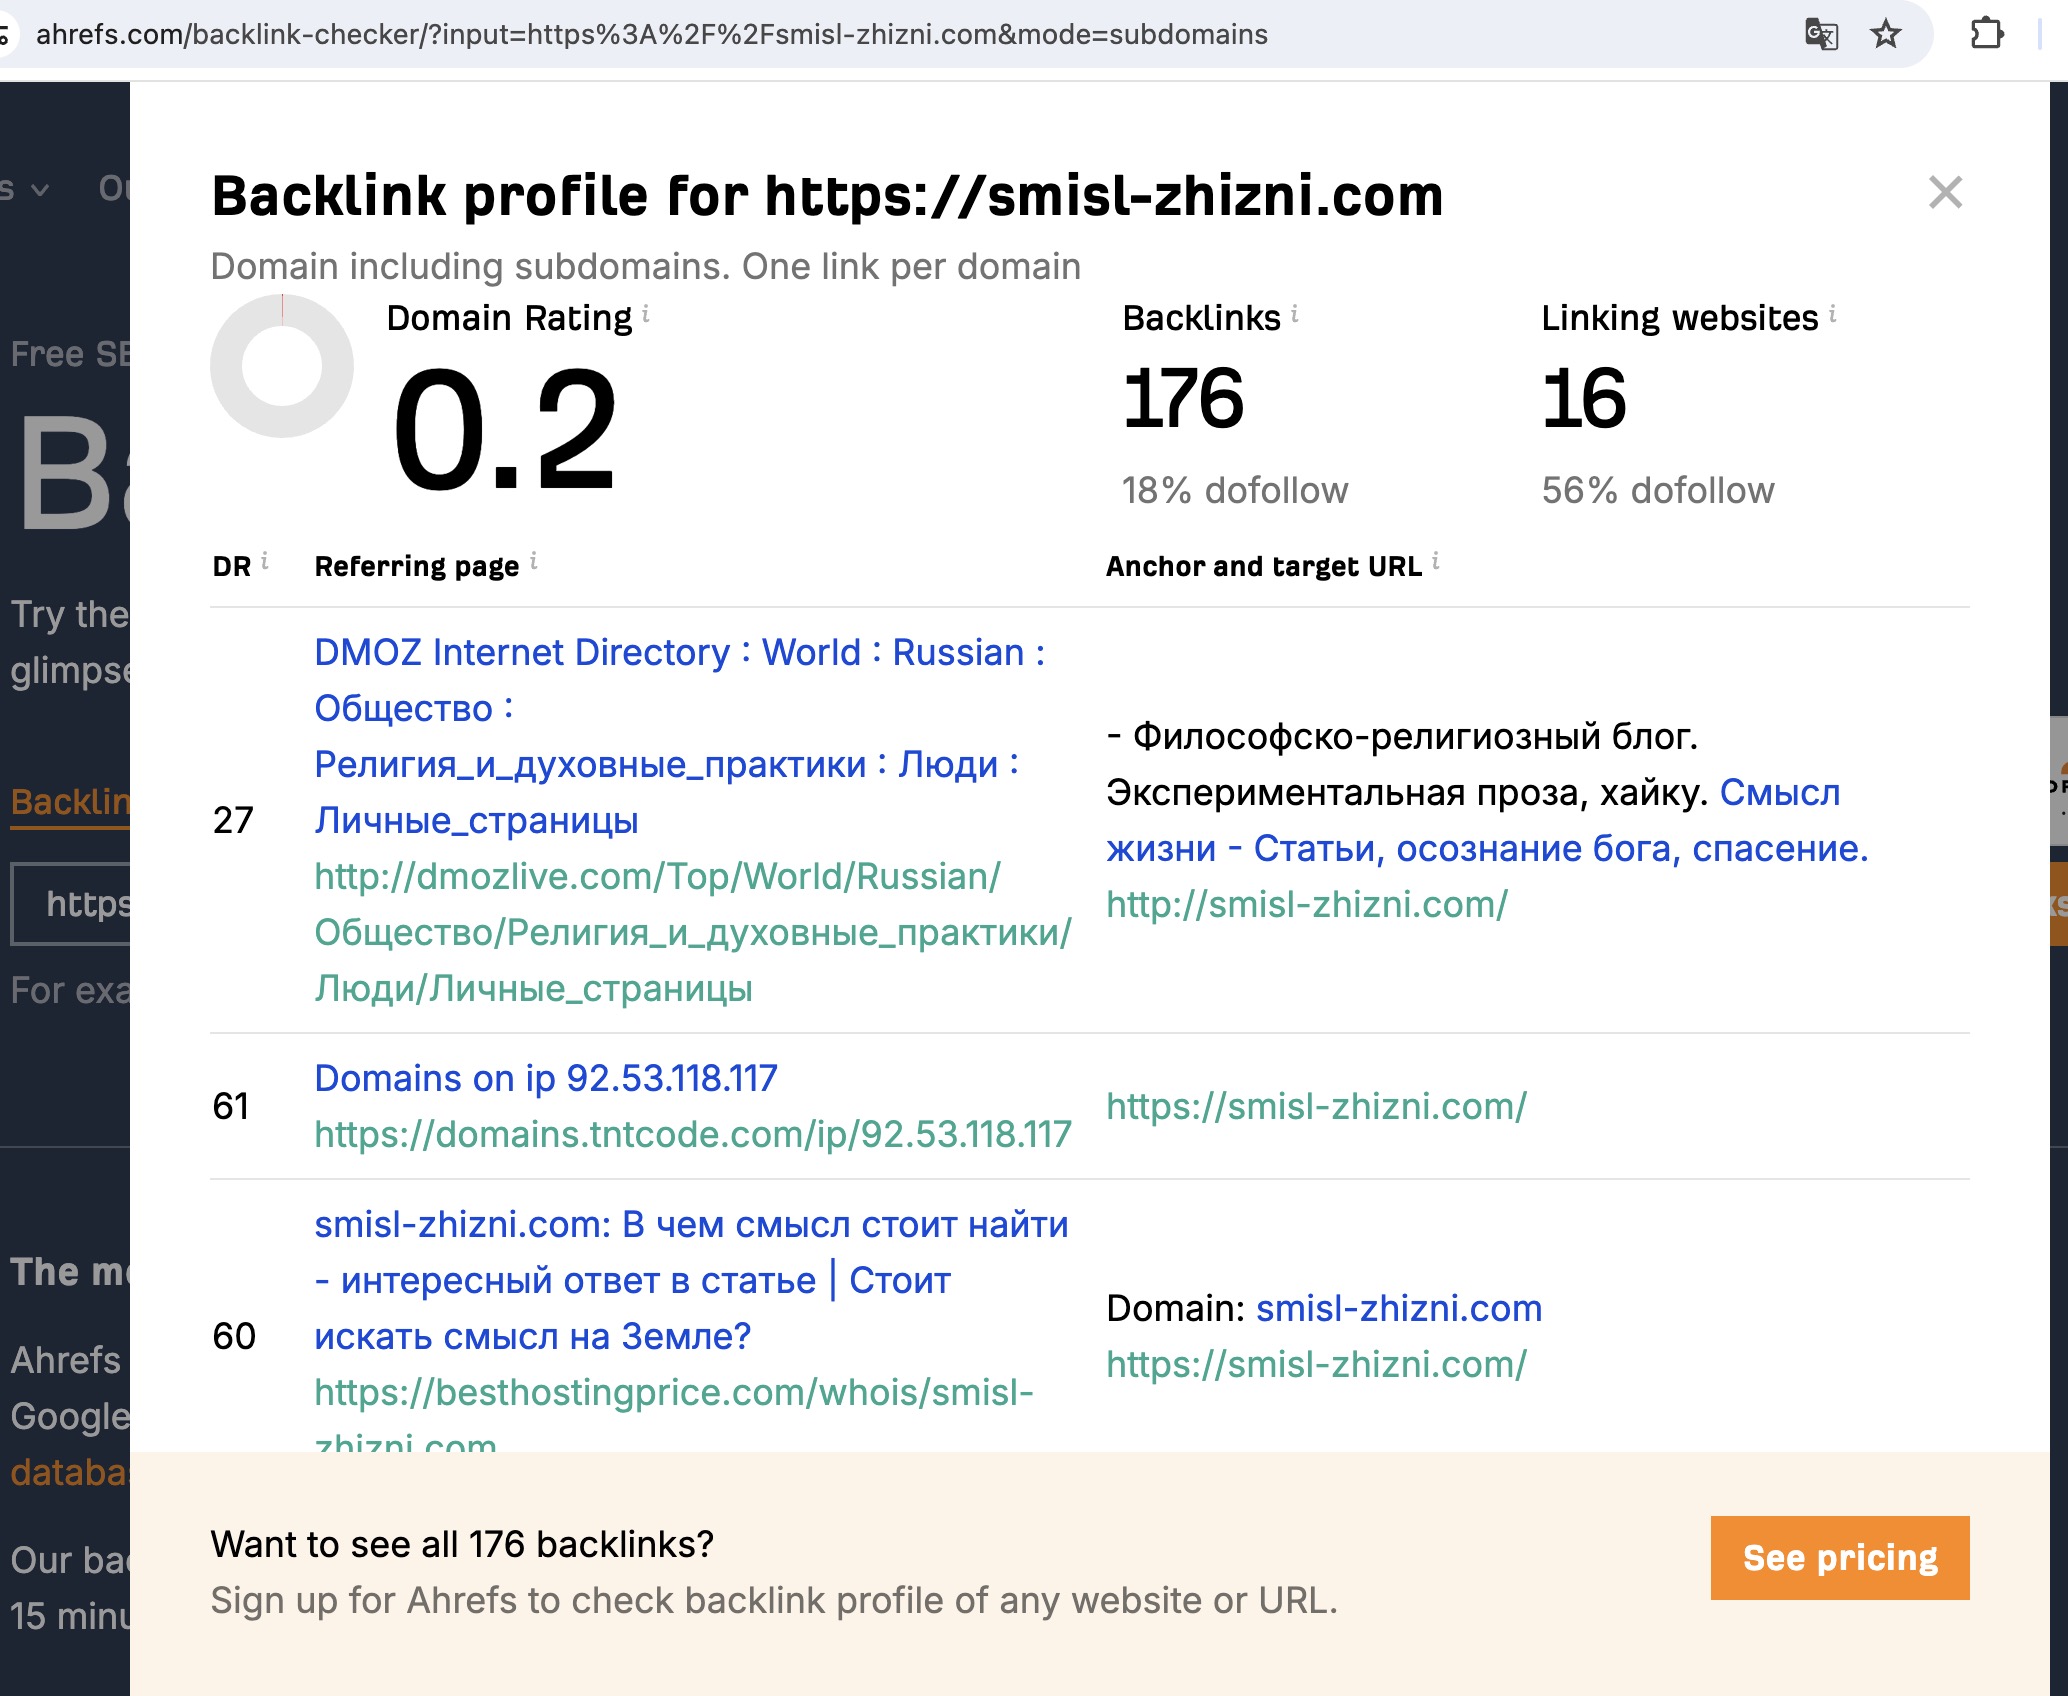Click the Referring page info icon
2068x1696 pixels.
[534, 562]
